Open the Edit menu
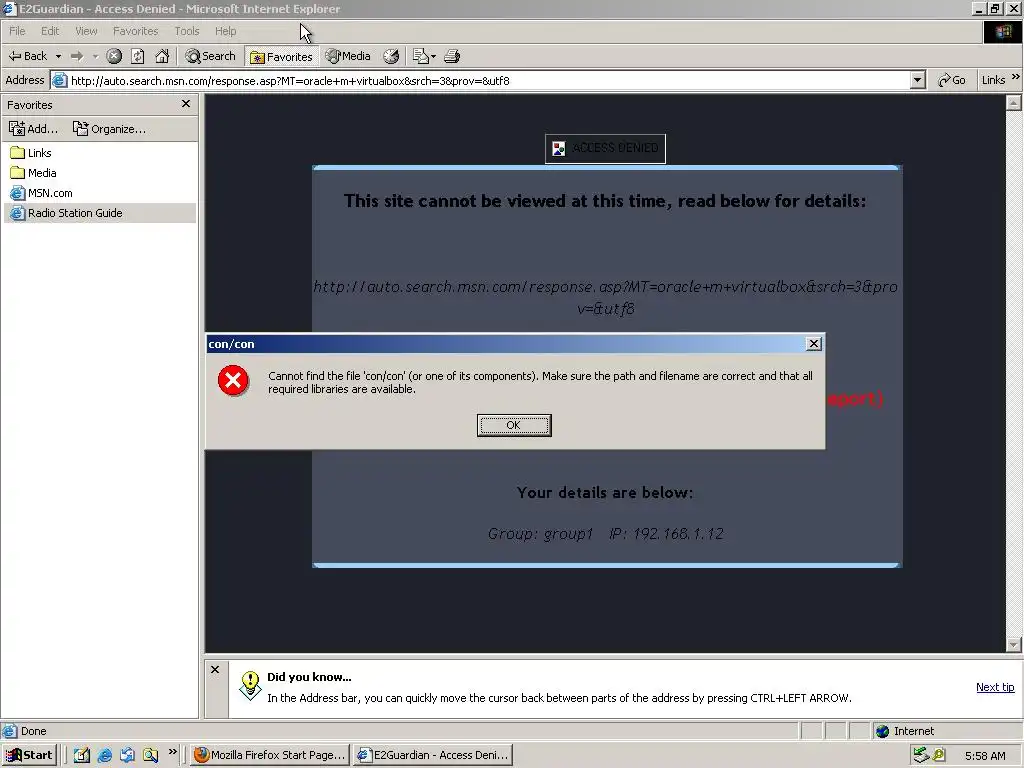 tap(50, 31)
